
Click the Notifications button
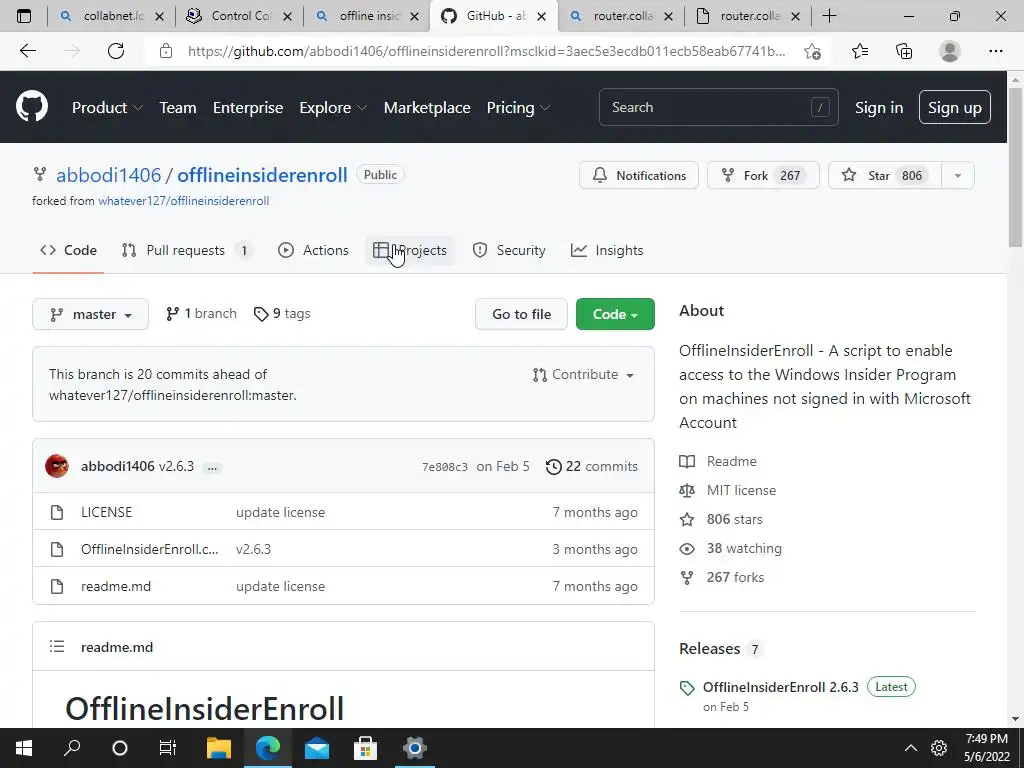pyautogui.click(x=639, y=175)
